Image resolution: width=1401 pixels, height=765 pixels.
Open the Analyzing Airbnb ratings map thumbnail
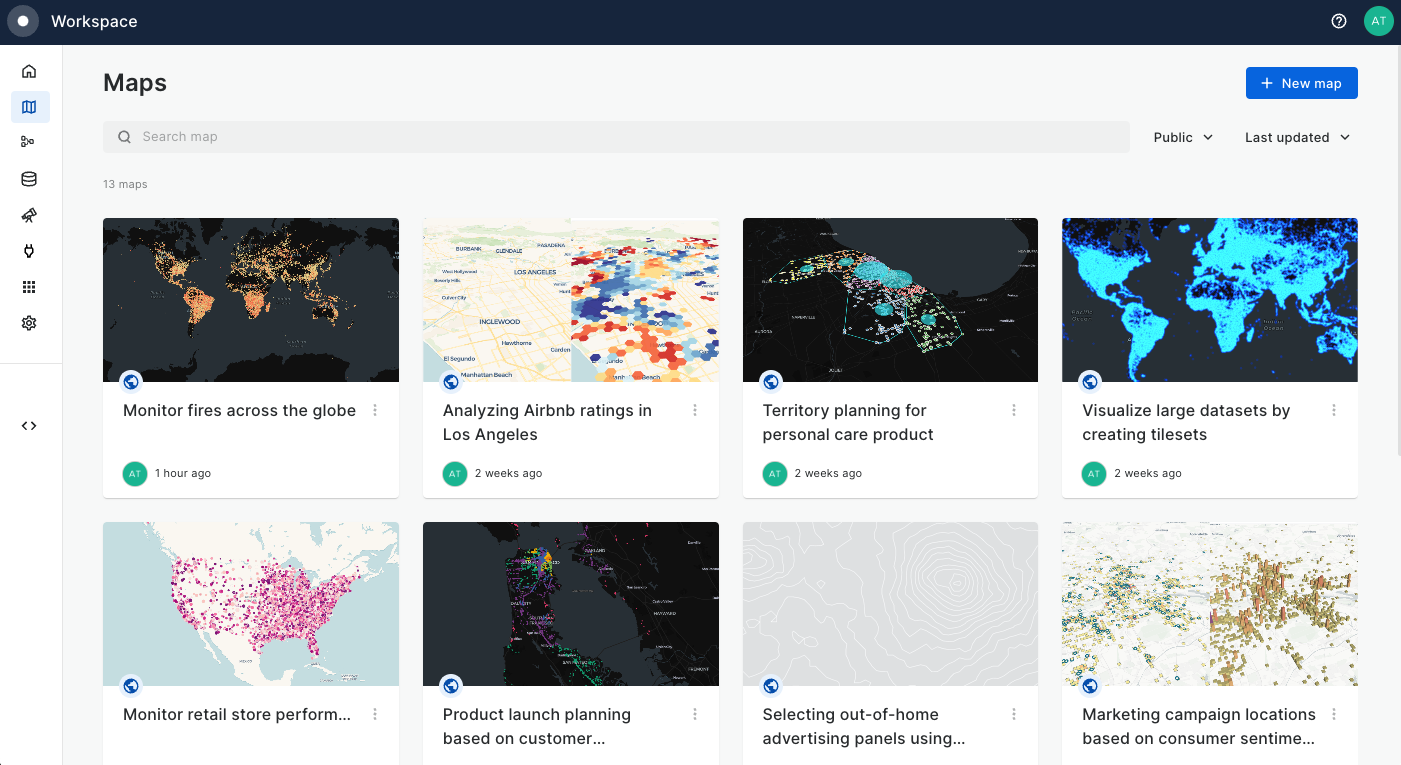click(x=570, y=300)
